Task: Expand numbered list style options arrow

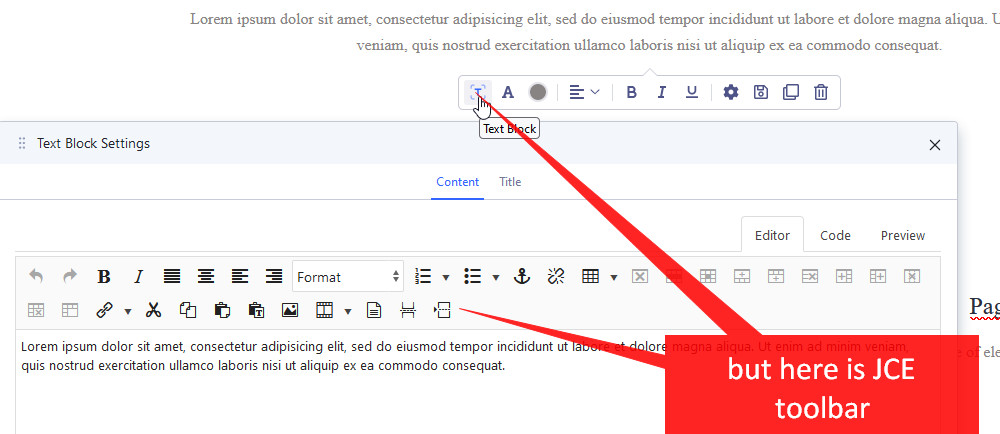Action: click(446, 277)
